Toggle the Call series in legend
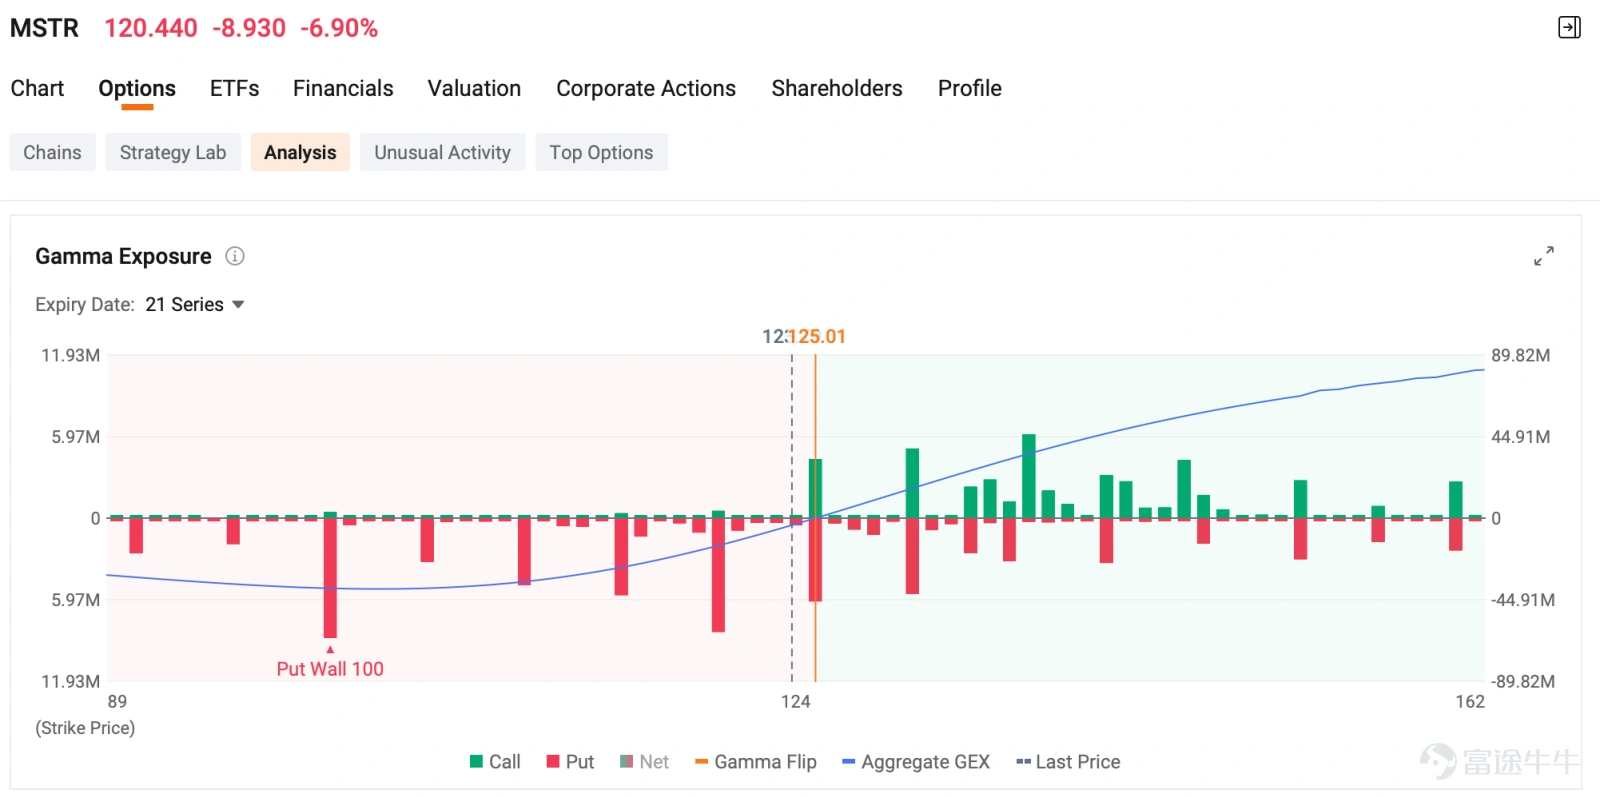The image size is (1600, 798). (495, 762)
